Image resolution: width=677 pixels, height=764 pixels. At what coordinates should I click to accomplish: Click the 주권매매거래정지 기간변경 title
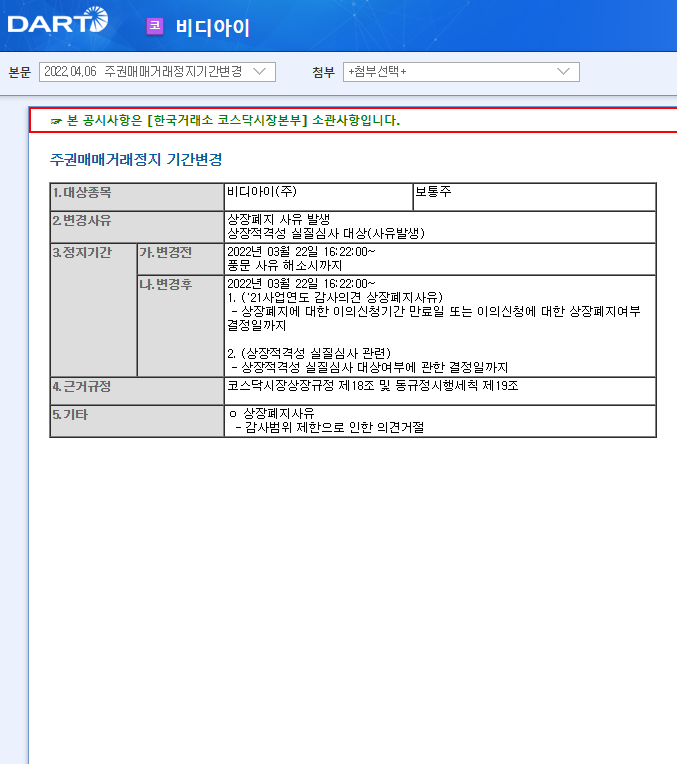136,160
